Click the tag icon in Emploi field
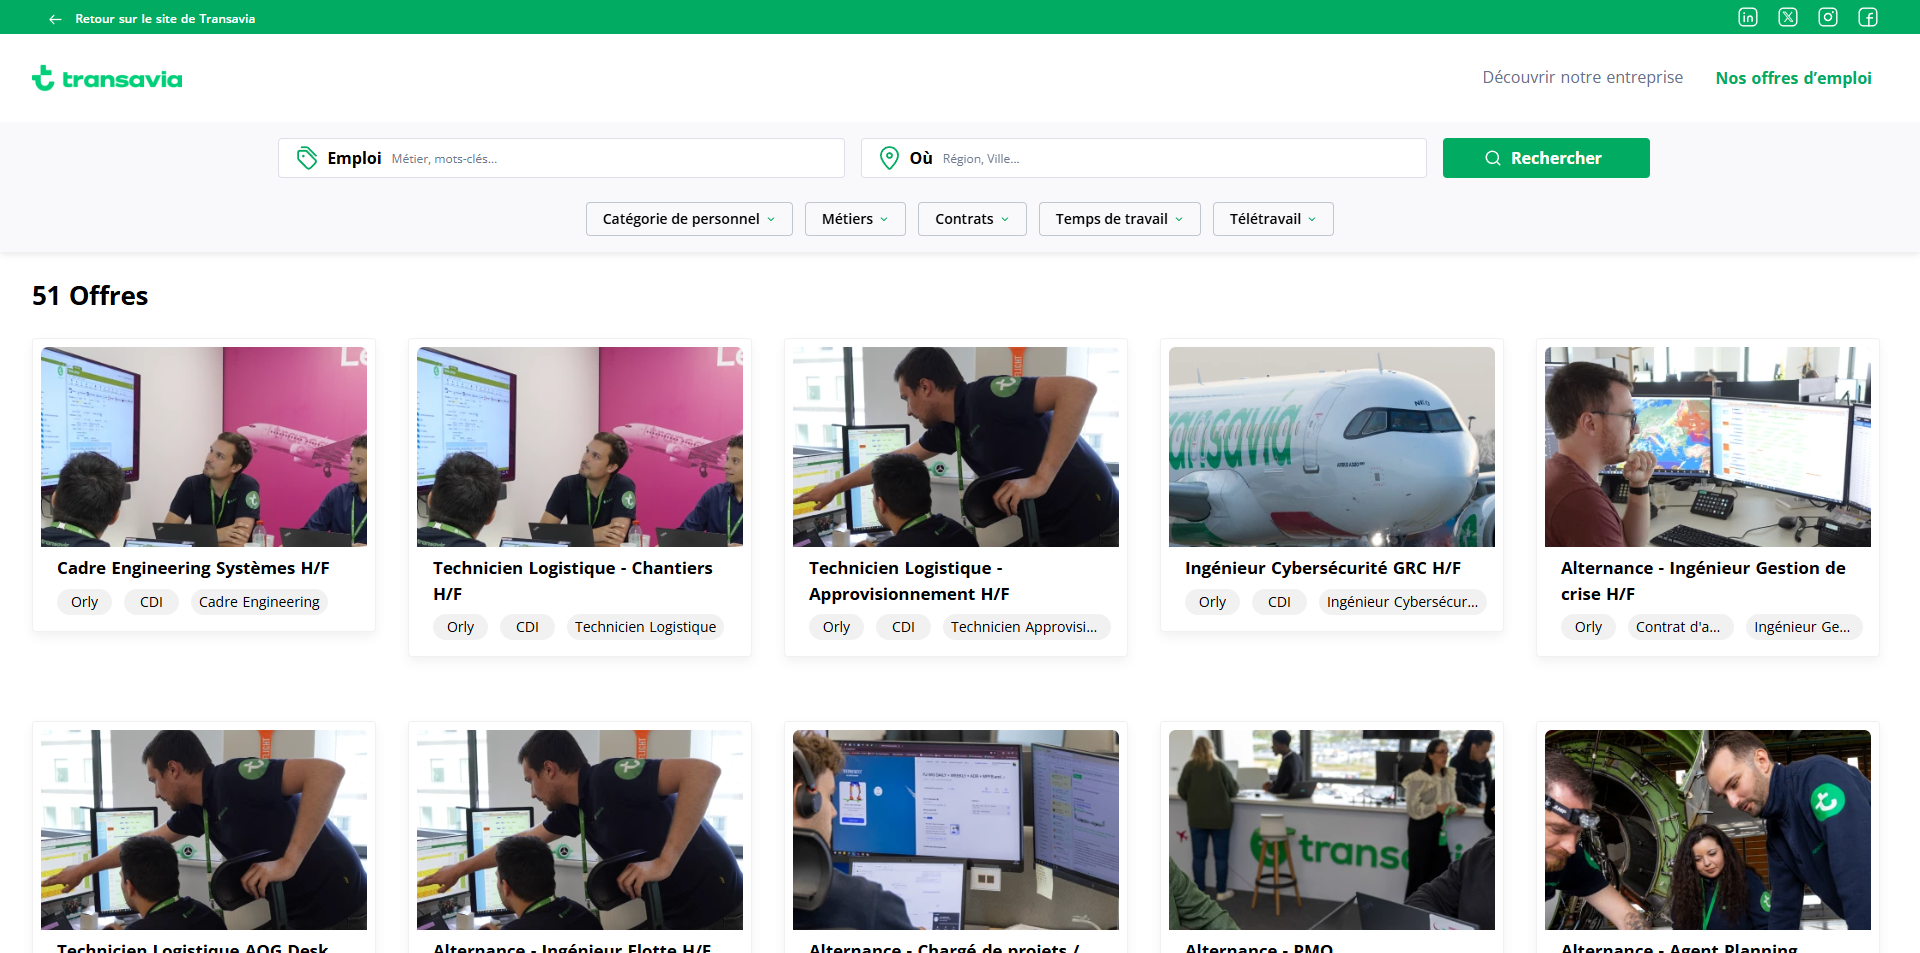This screenshot has height=953, width=1920. [307, 158]
